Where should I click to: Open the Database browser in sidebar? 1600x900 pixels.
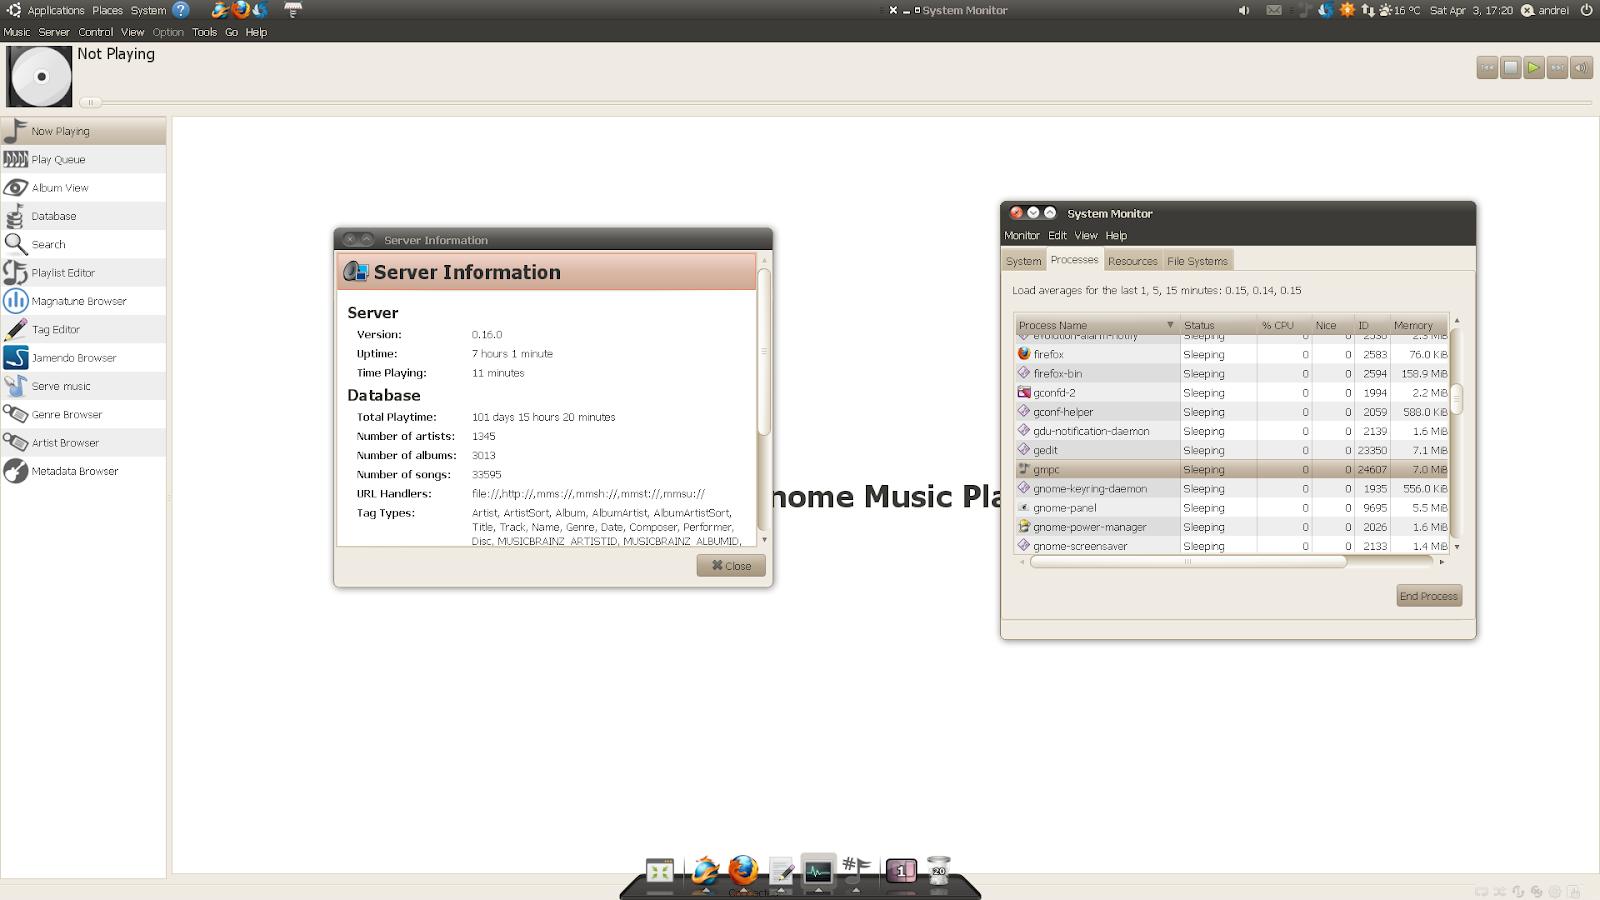(83, 216)
